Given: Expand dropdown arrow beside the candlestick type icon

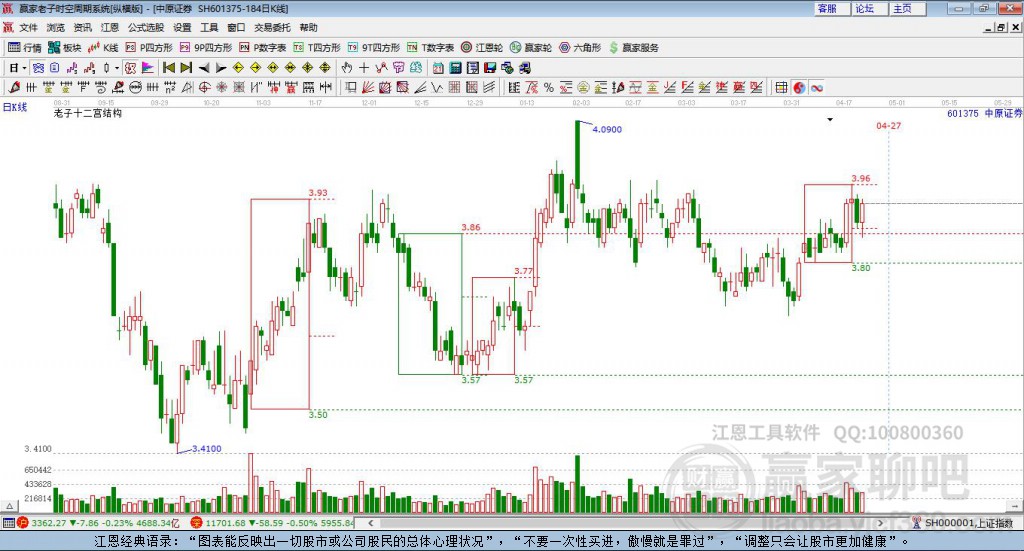Looking at the screenshot, I should pyautogui.click(x=117, y=68).
